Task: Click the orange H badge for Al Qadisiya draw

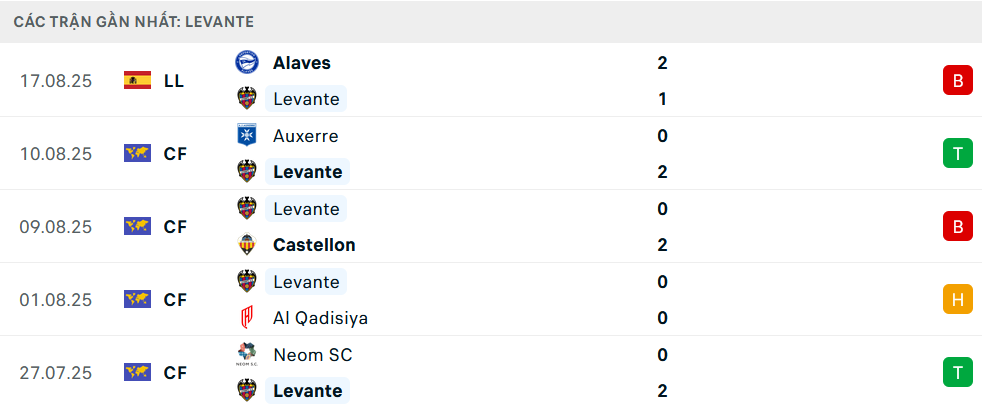Action: point(957,299)
